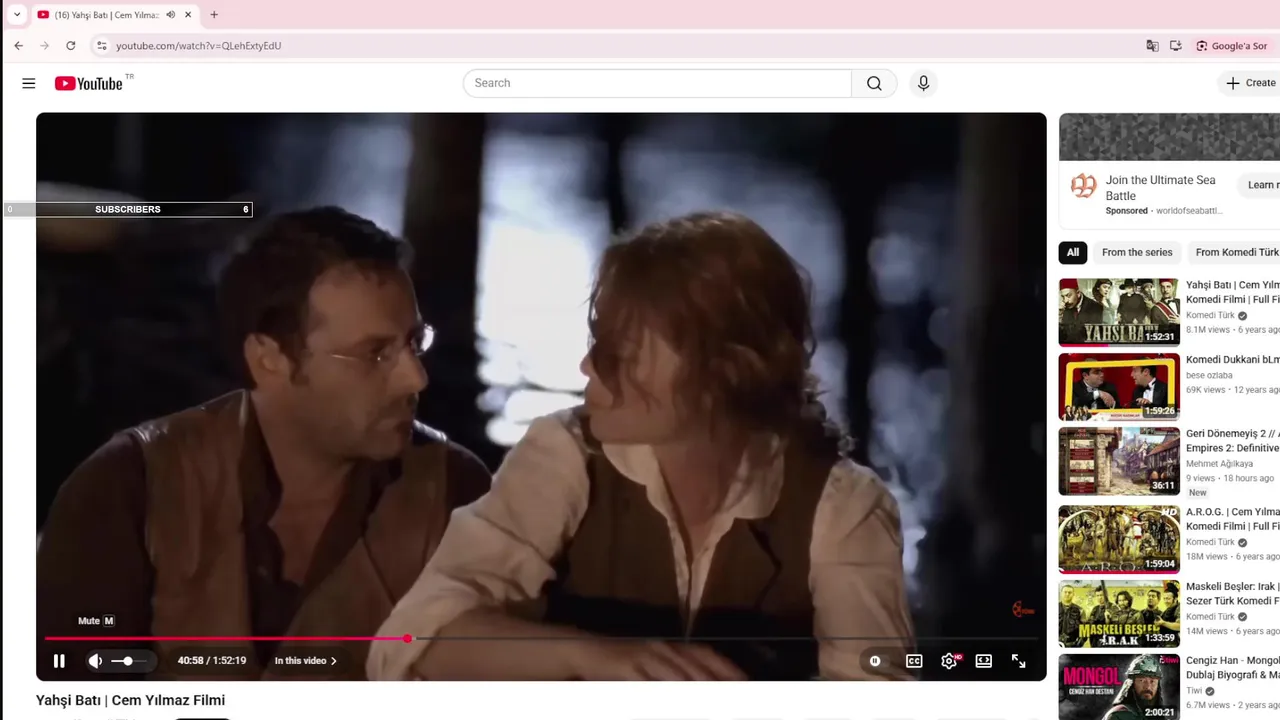Go to YouTube home via logo
Screen dimensions: 1280x720
[x=88, y=83]
